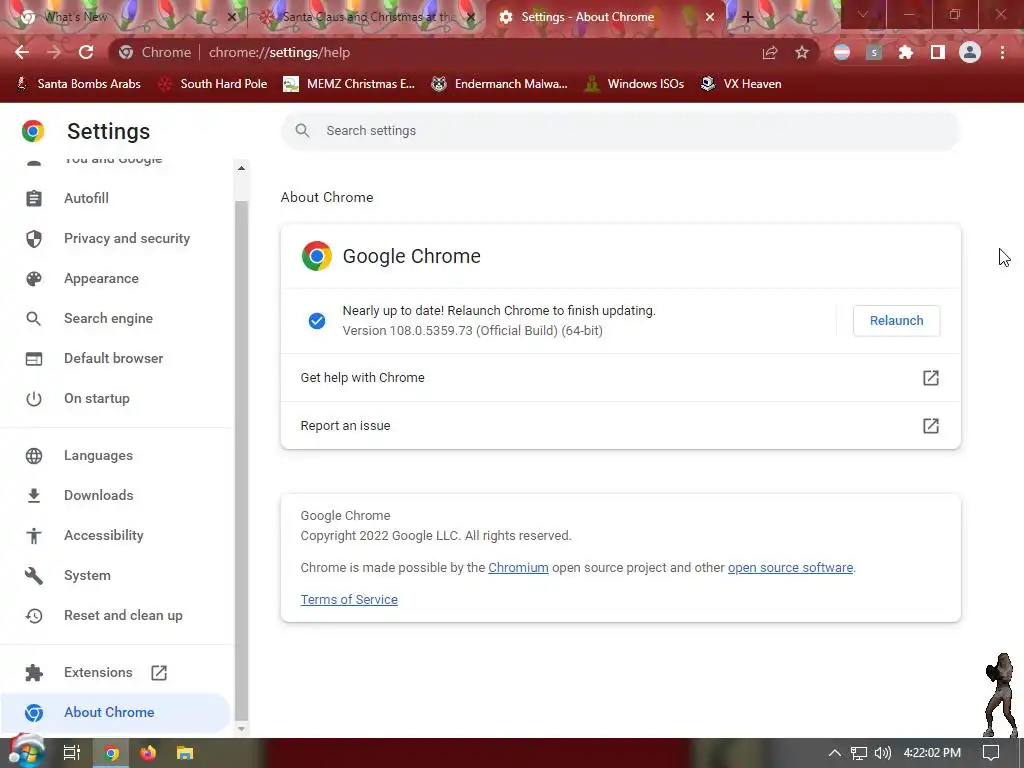Click the gray 'S' extension icon

click(874, 52)
